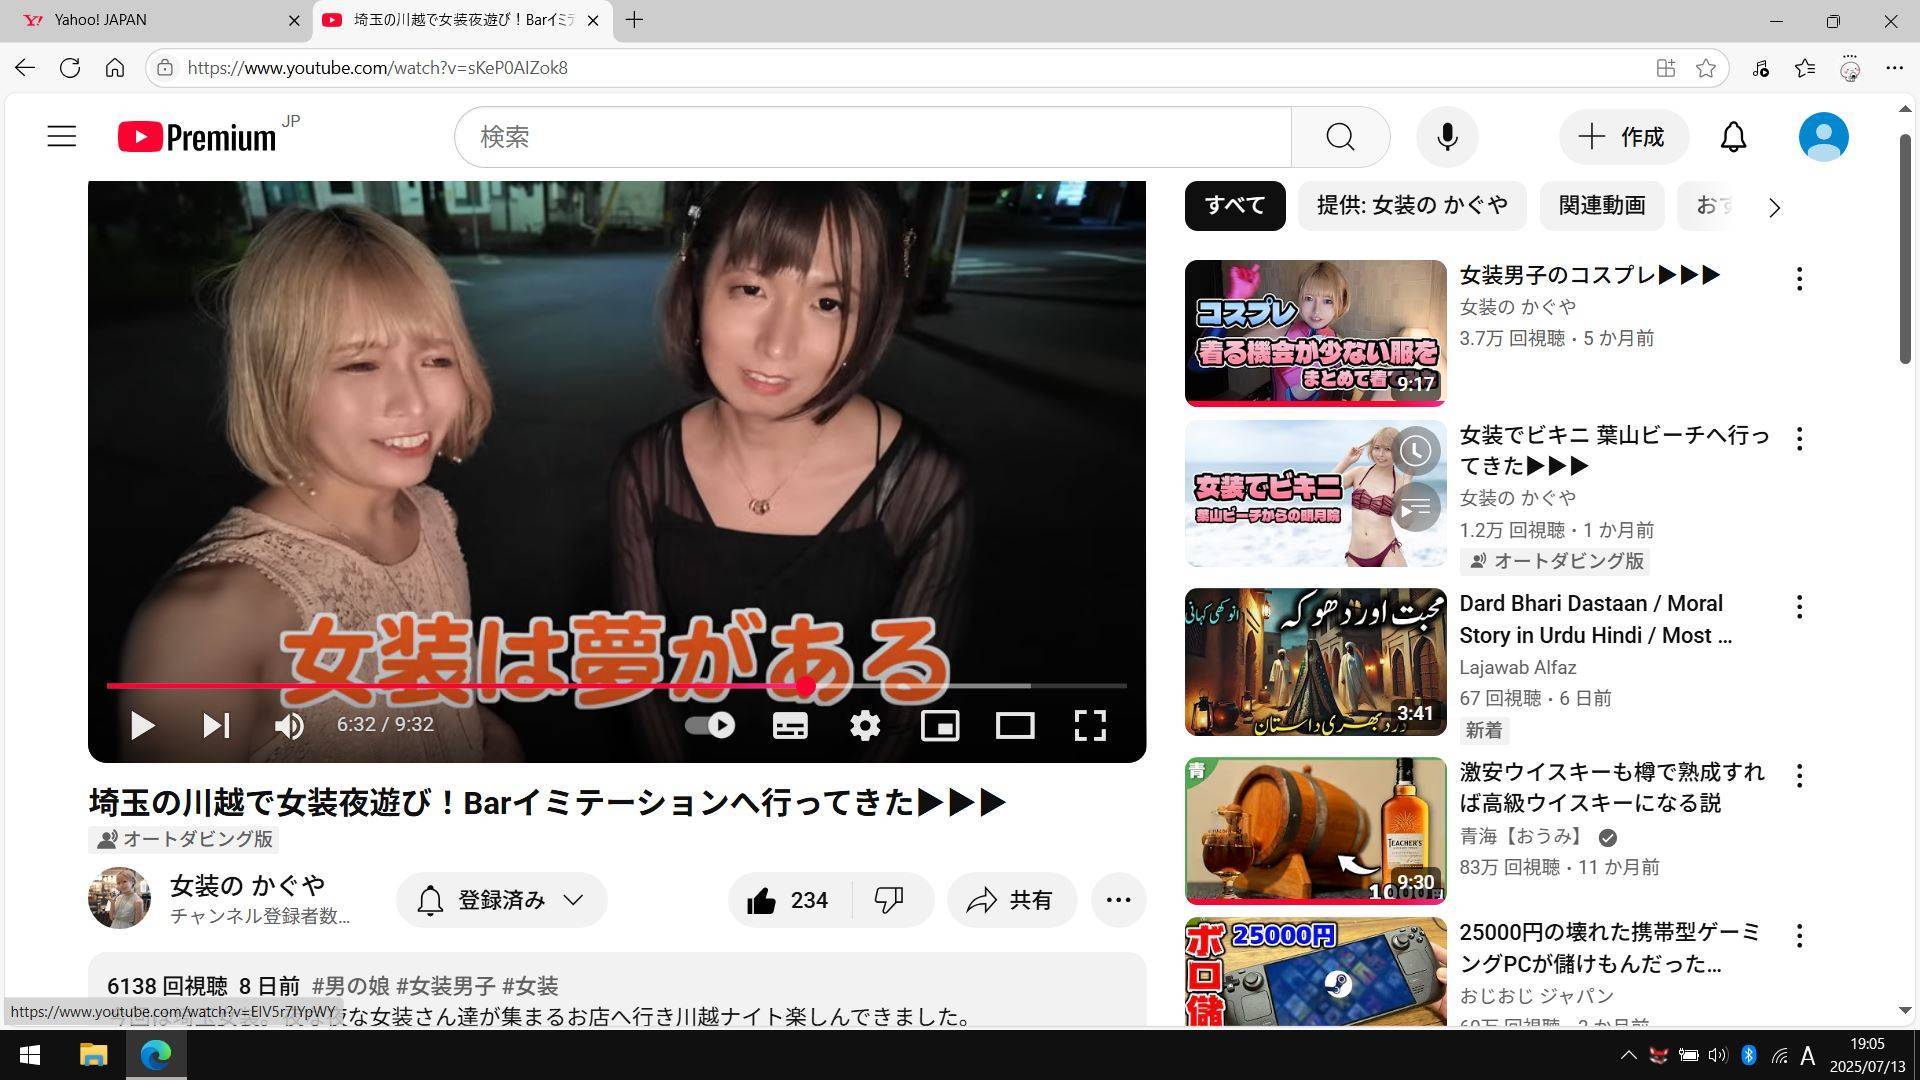Open menu for 女装男子のコスプレ video
The image size is (1920, 1080).
click(x=1799, y=279)
